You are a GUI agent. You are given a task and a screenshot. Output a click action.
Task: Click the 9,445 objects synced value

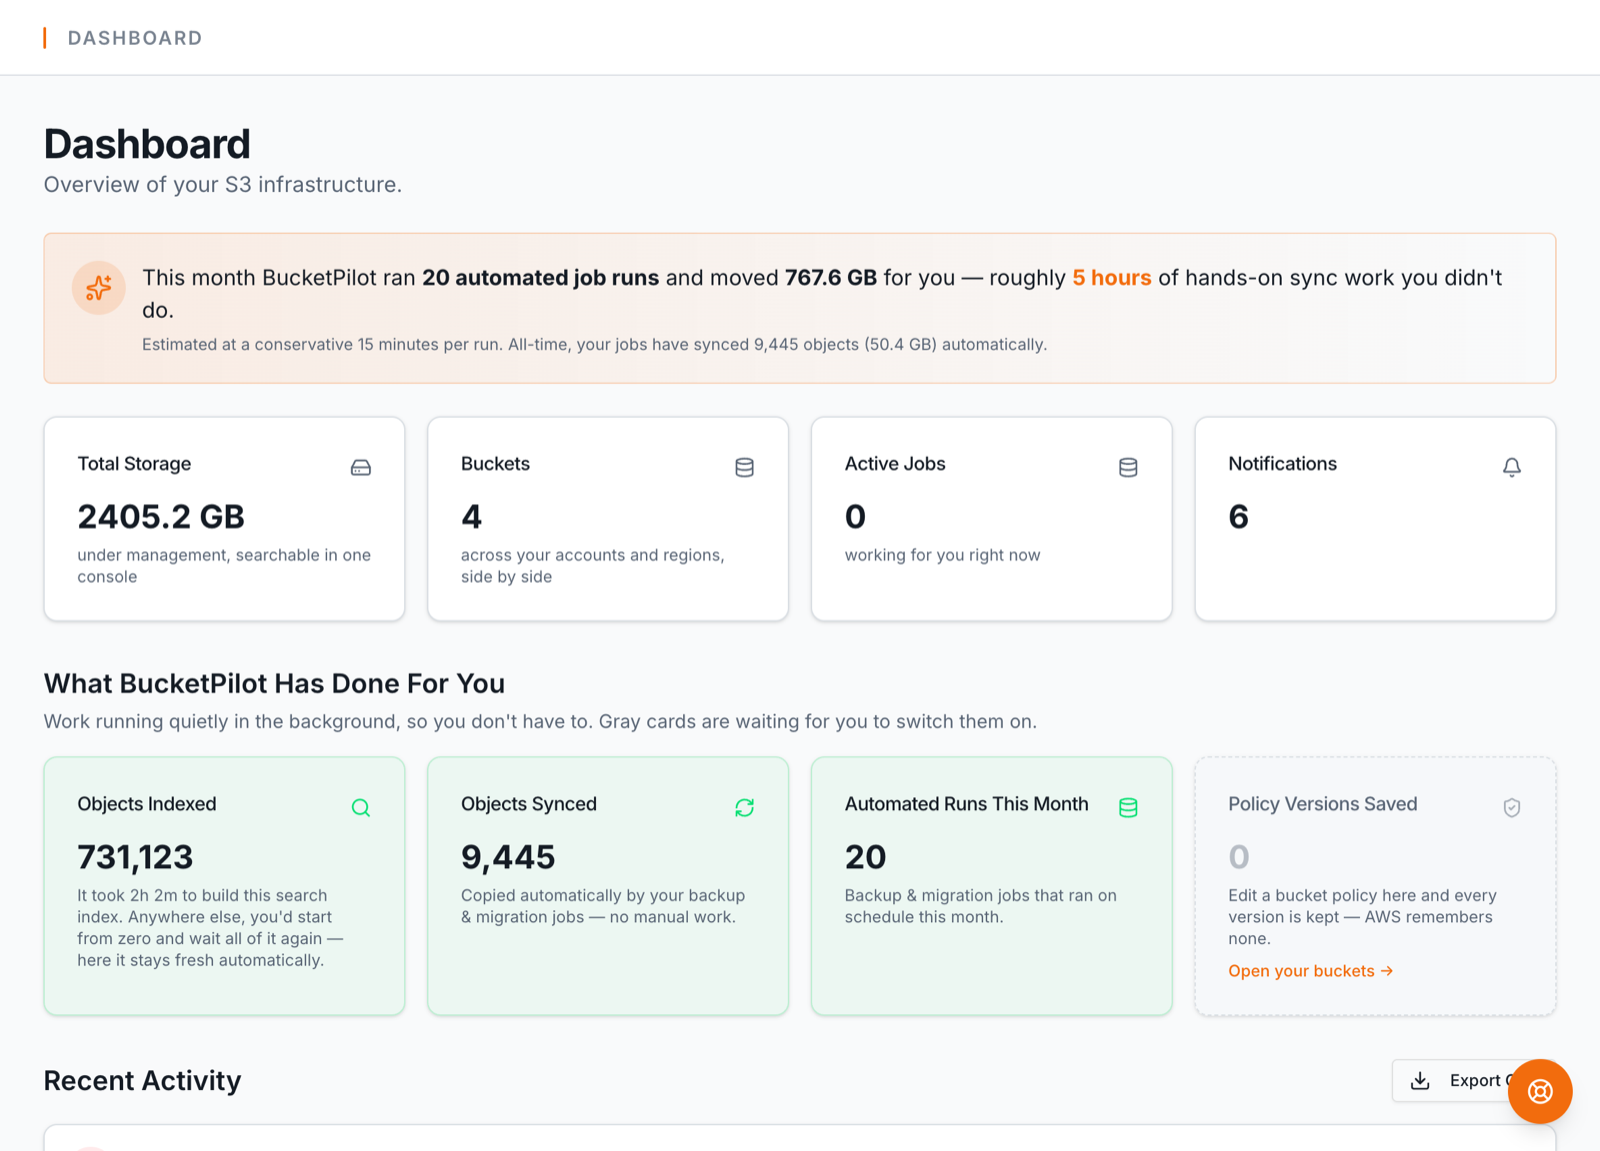pyautogui.click(x=508, y=857)
